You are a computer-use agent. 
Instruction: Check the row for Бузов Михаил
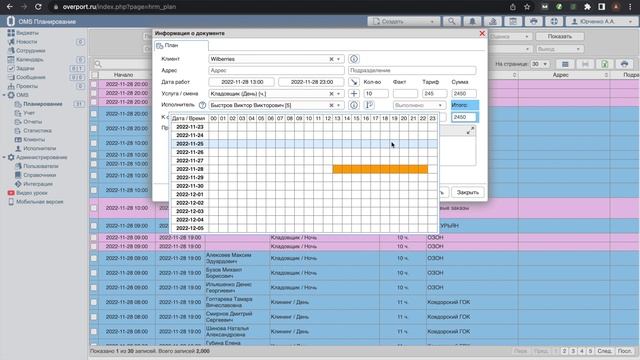click(x=94, y=273)
